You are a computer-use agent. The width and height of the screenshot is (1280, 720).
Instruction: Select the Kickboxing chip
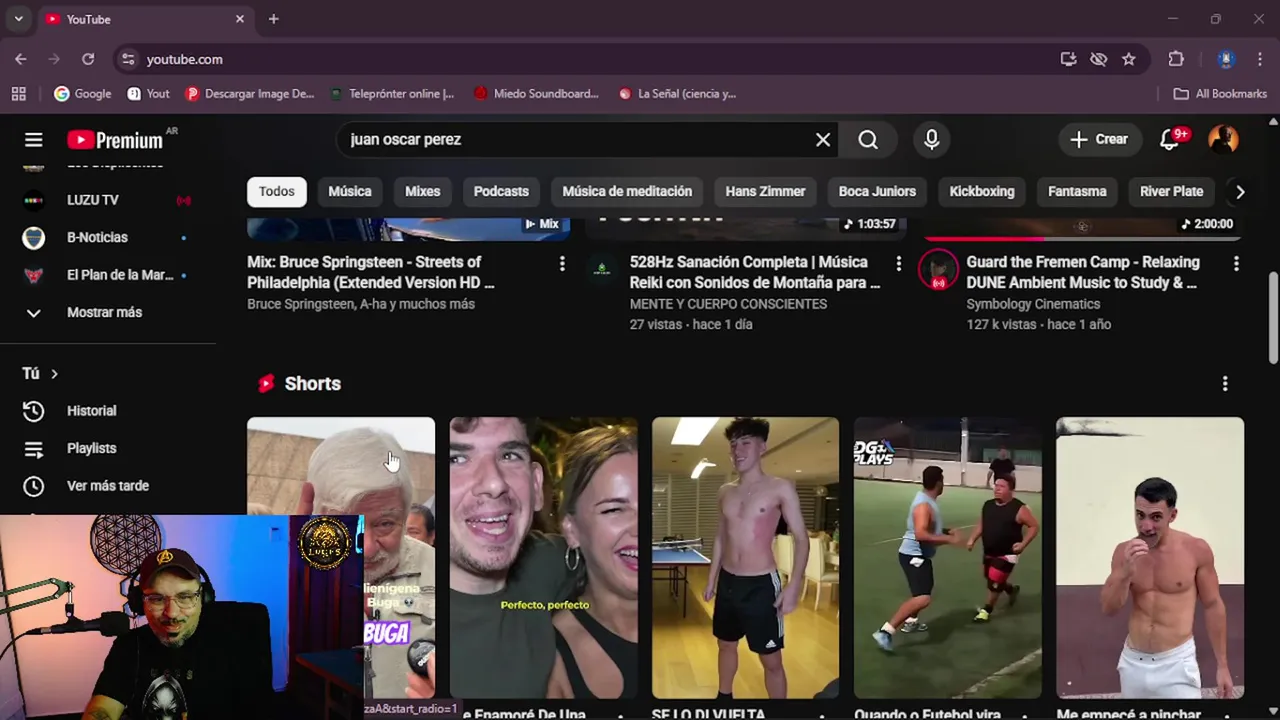tap(982, 191)
